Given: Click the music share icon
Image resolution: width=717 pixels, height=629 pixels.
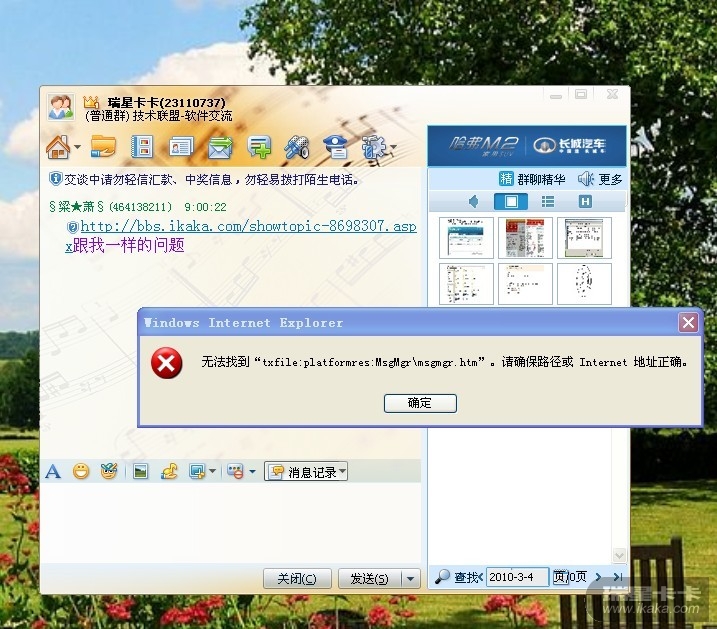Looking at the screenshot, I should pyautogui.click(x=169, y=471).
